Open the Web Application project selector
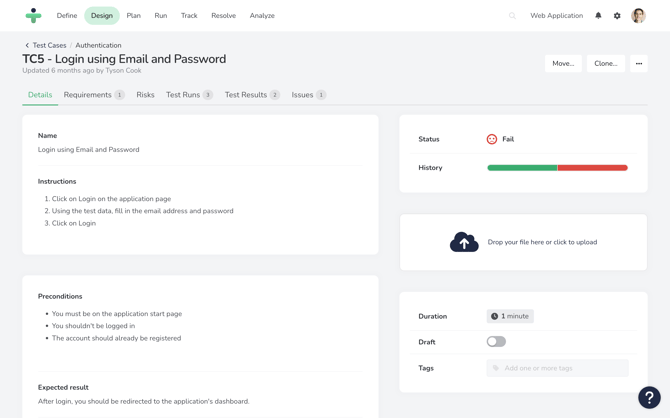Screen dimensions: 670x418 [556, 15]
